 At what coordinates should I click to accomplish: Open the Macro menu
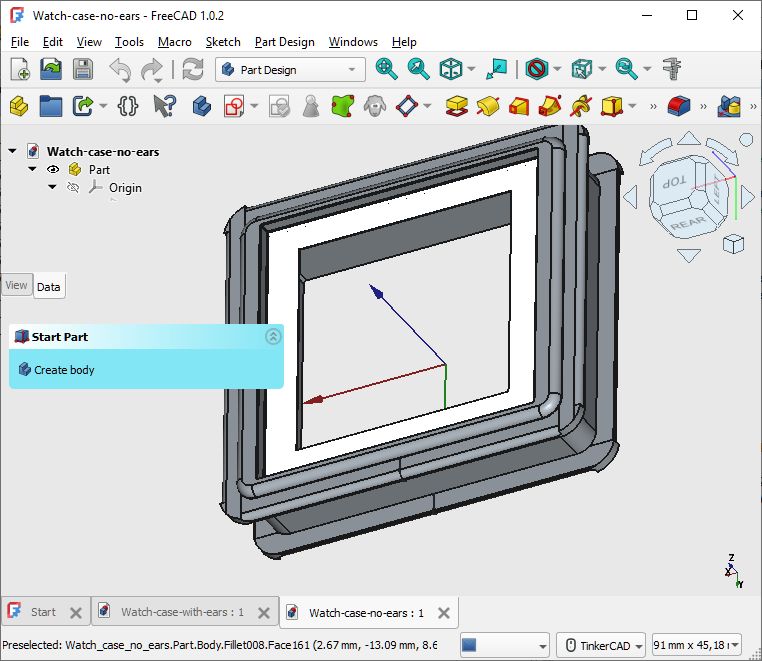[x=175, y=42]
